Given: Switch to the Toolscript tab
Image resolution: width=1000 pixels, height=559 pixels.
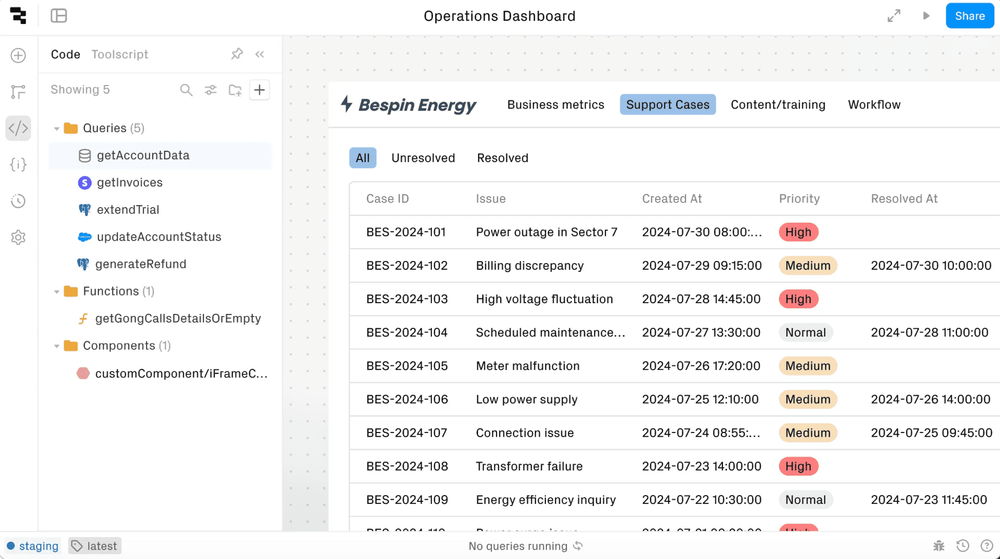Looking at the screenshot, I should click(119, 54).
